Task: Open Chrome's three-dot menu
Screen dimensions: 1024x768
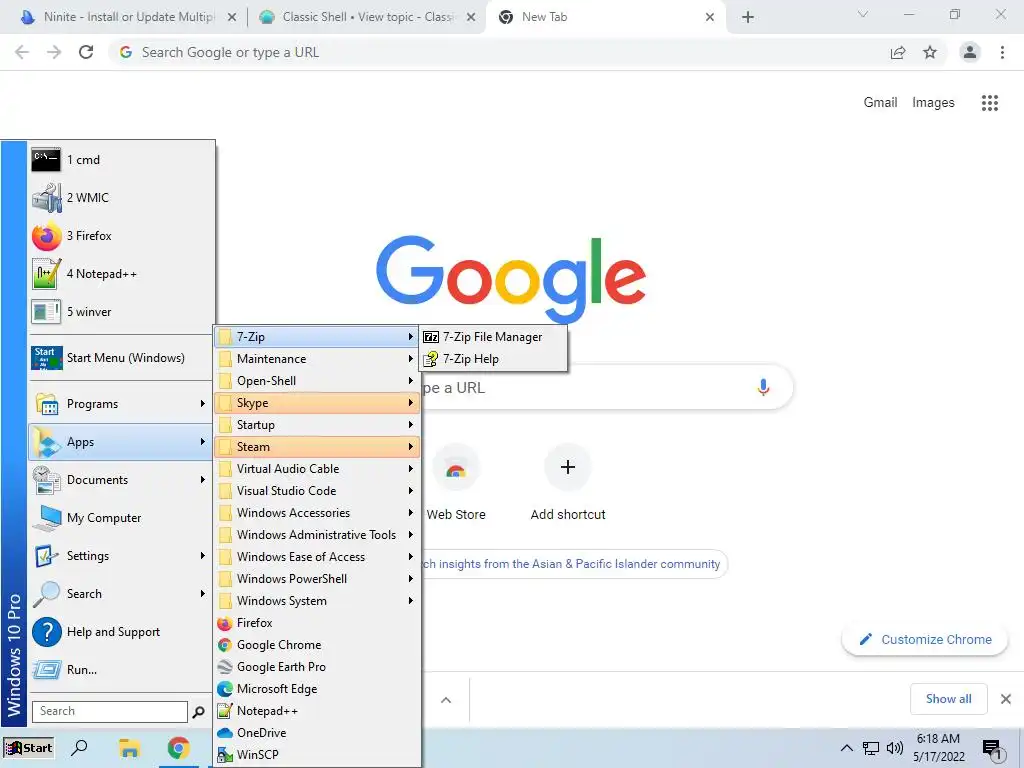Action: tap(1002, 52)
